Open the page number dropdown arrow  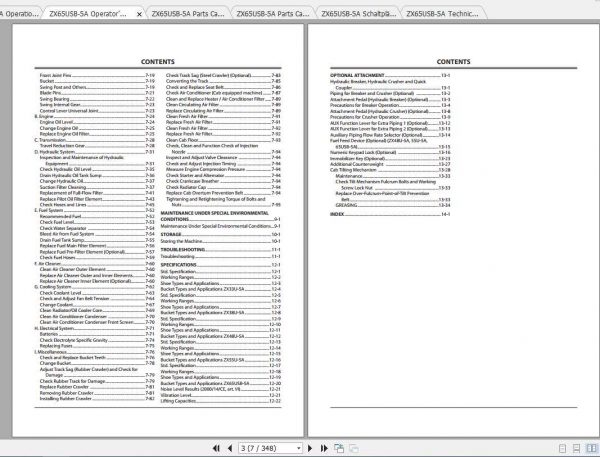coord(298,448)
